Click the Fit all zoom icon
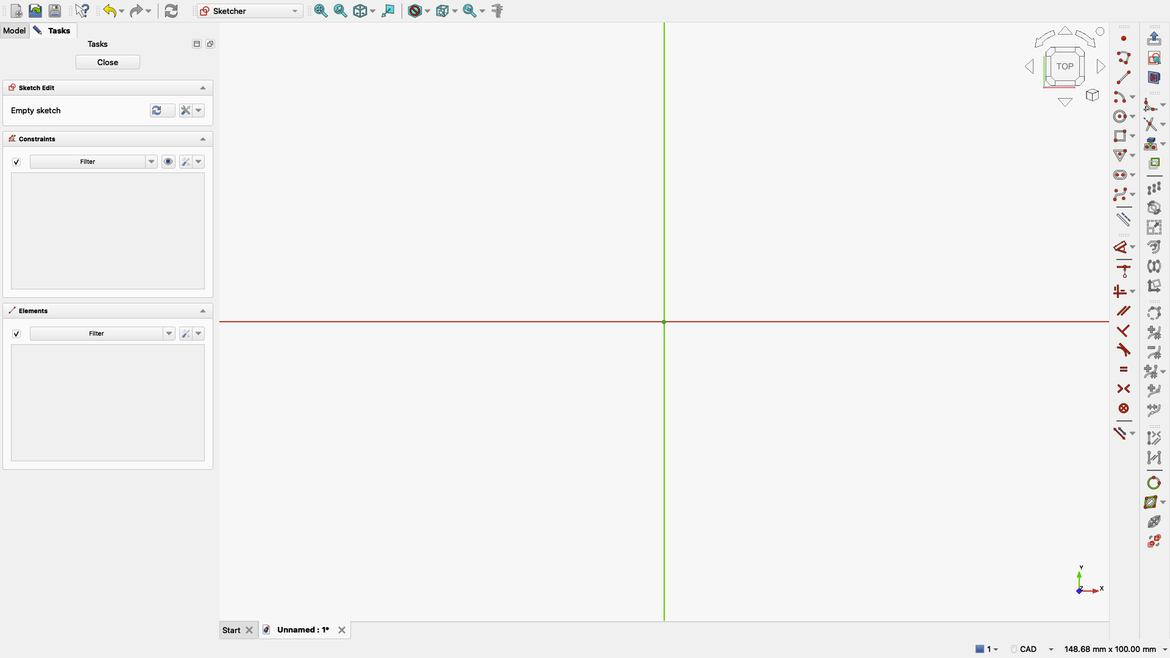This screenshot has width=1170, height=658. [320, 10]
